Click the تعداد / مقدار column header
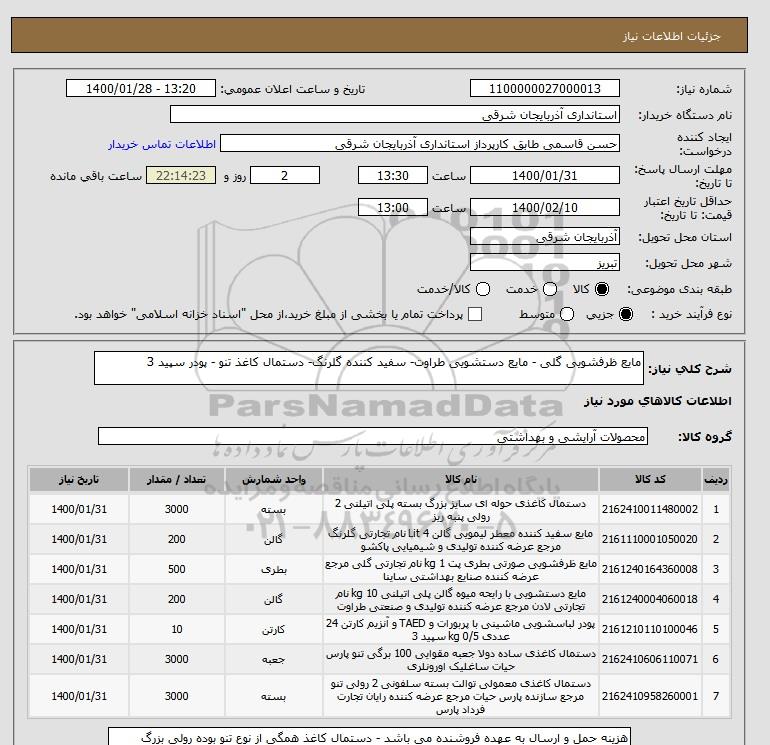 click(177, 480)
